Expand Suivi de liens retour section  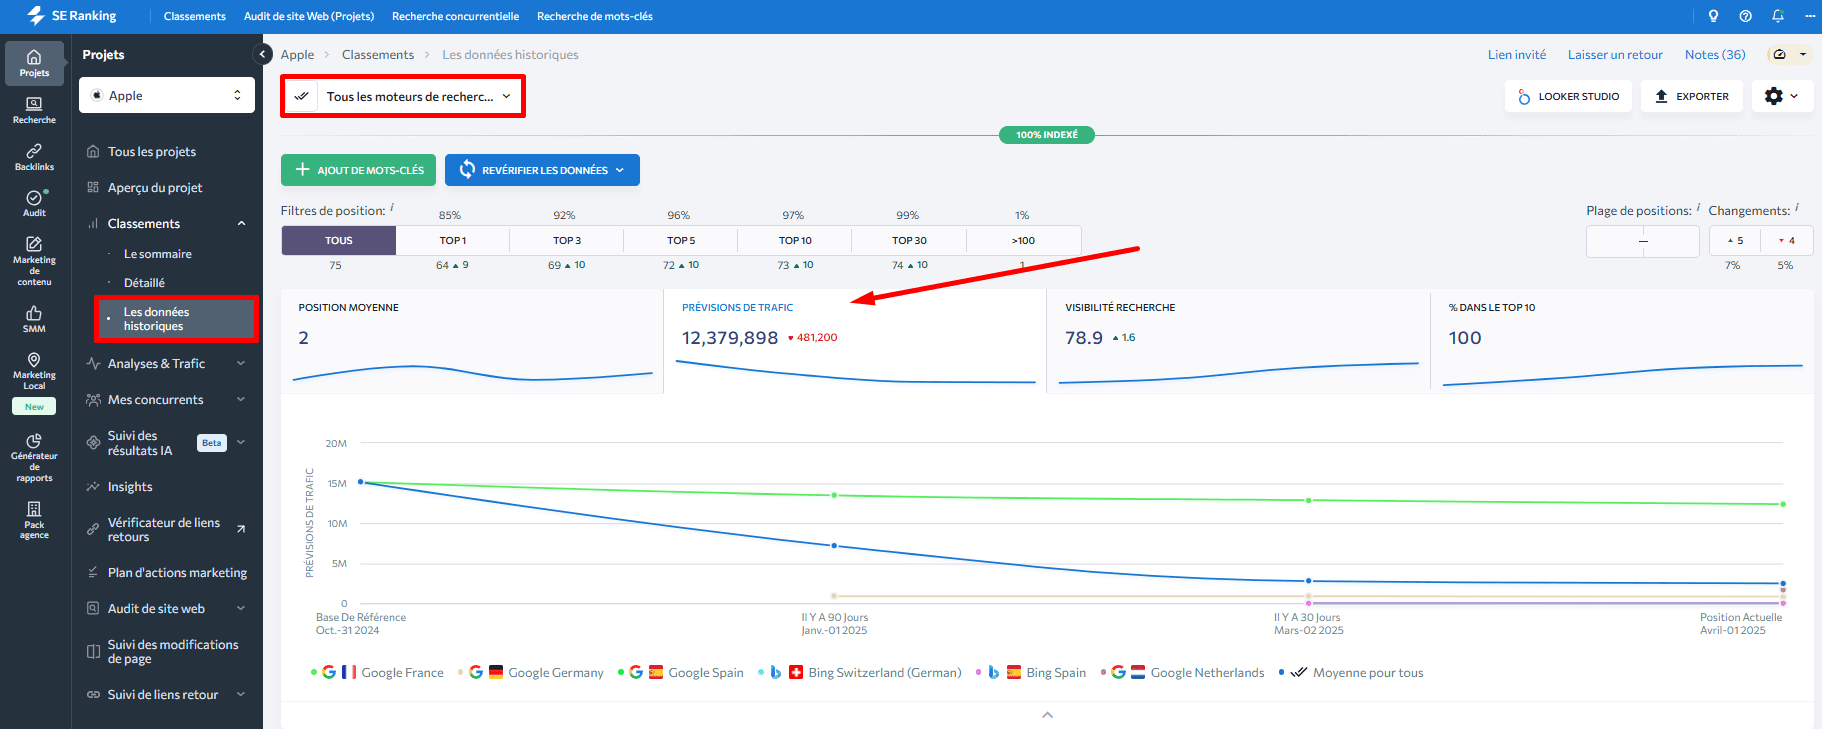(x=241, y=694)
